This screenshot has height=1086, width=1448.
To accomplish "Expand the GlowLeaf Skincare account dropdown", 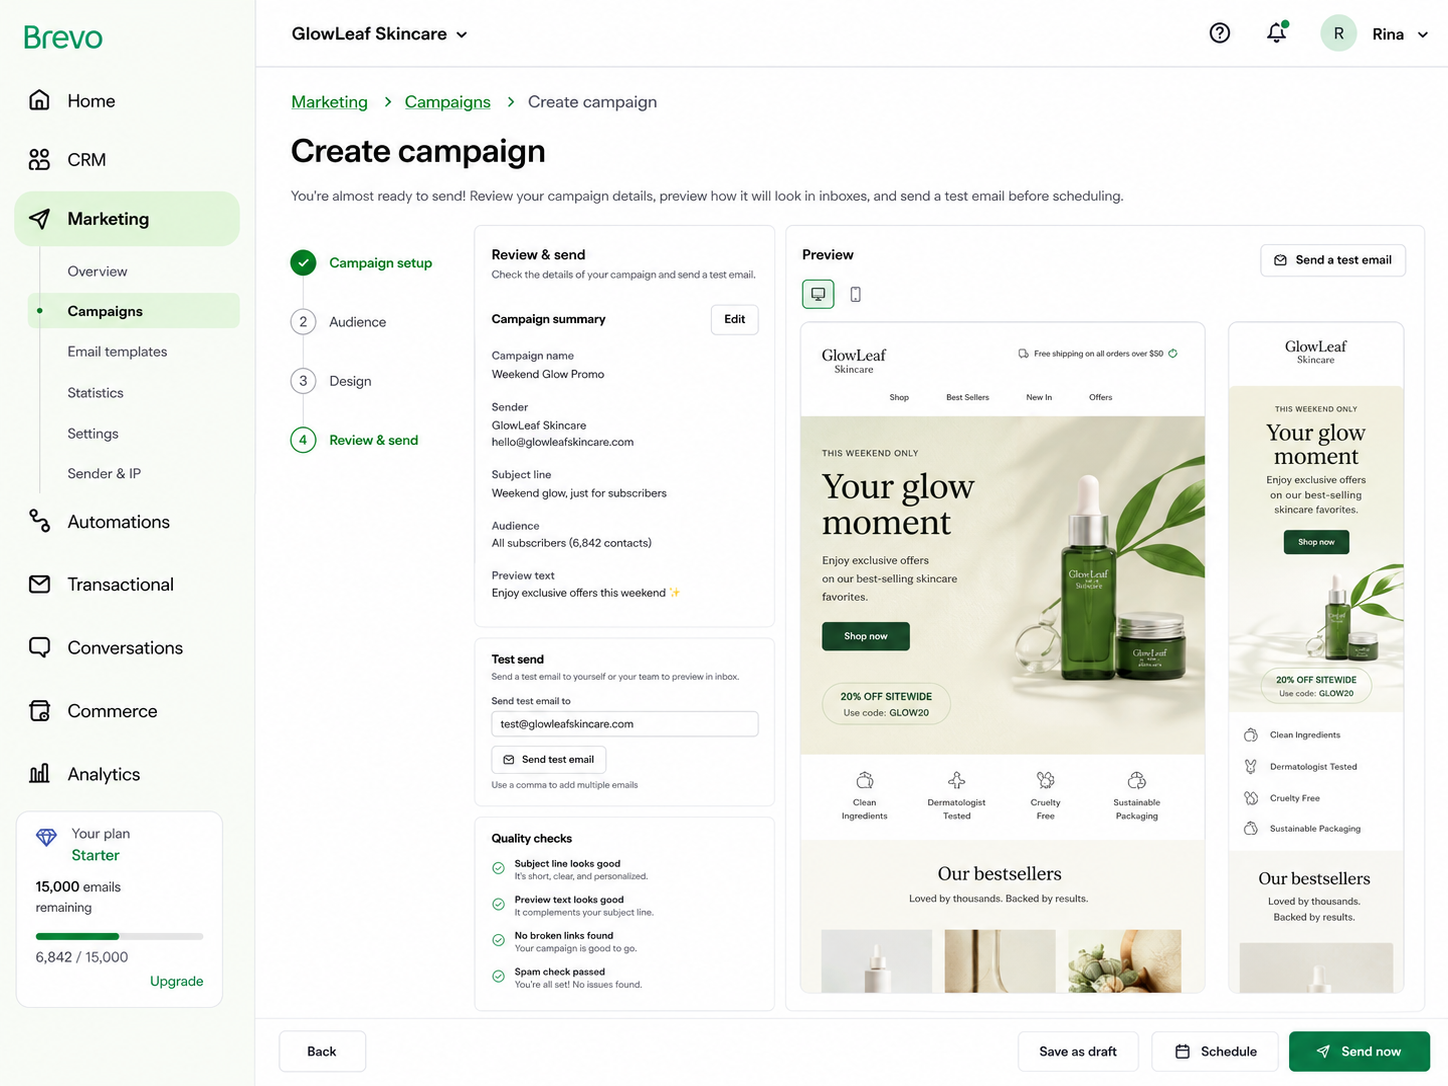I will (380, 34).
